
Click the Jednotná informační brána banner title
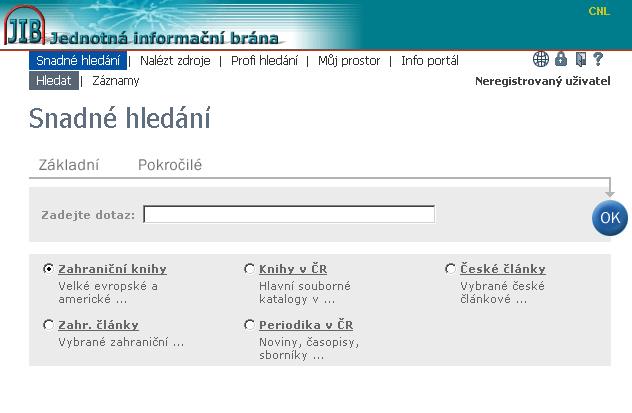point(164,38)
